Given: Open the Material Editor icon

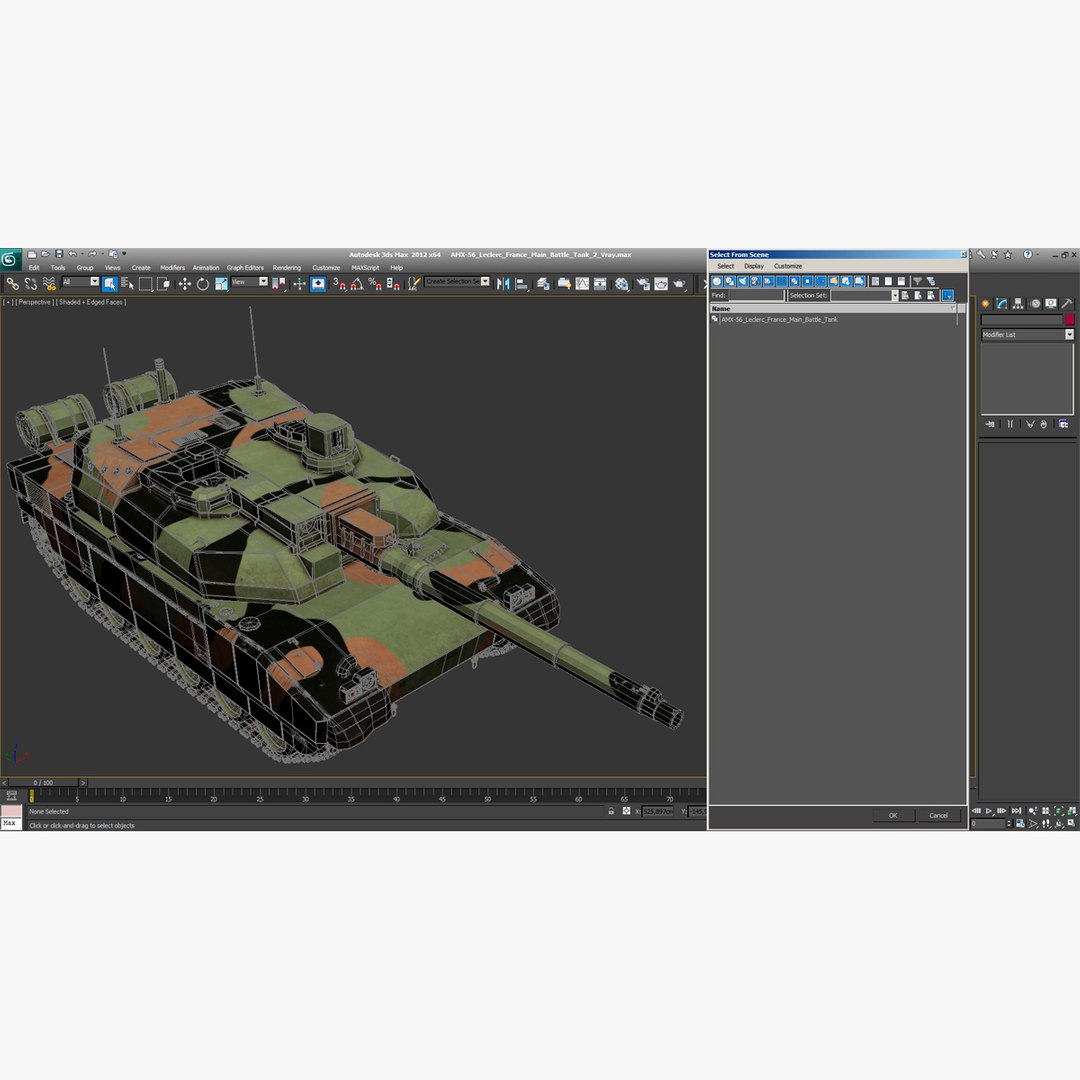Looking at the screenshot, I should pyautogui.click(x=622, y=284).
